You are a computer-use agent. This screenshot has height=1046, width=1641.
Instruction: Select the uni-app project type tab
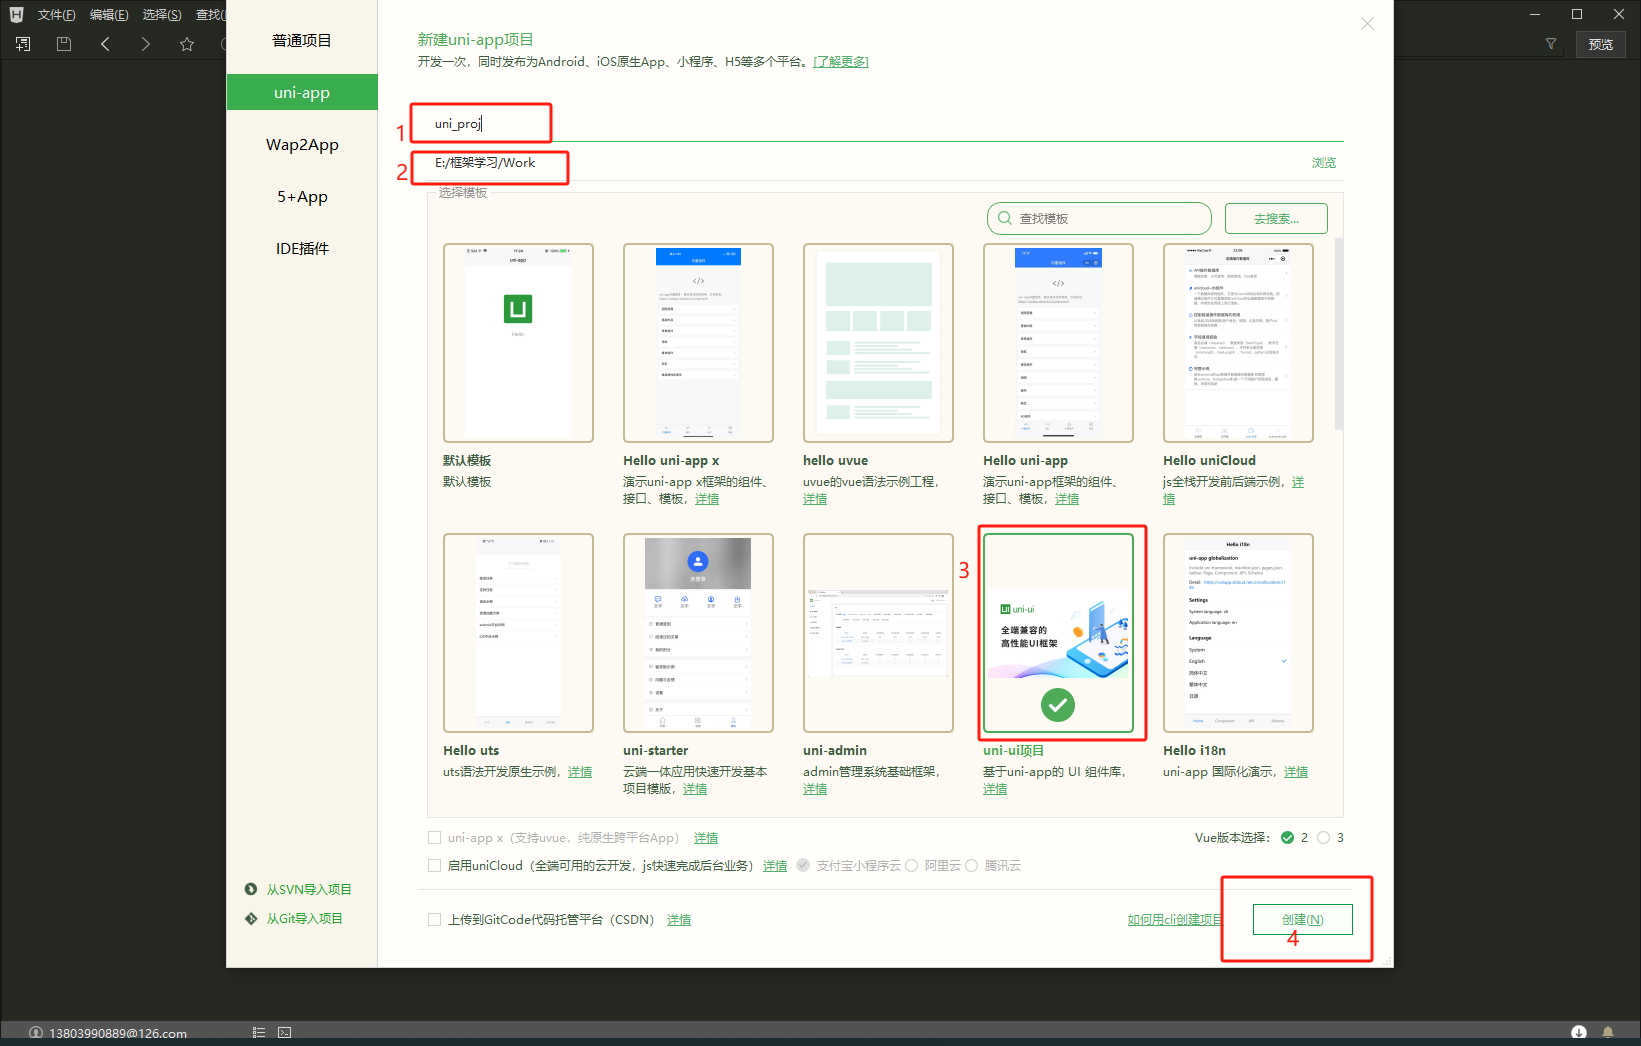(302, 92)
